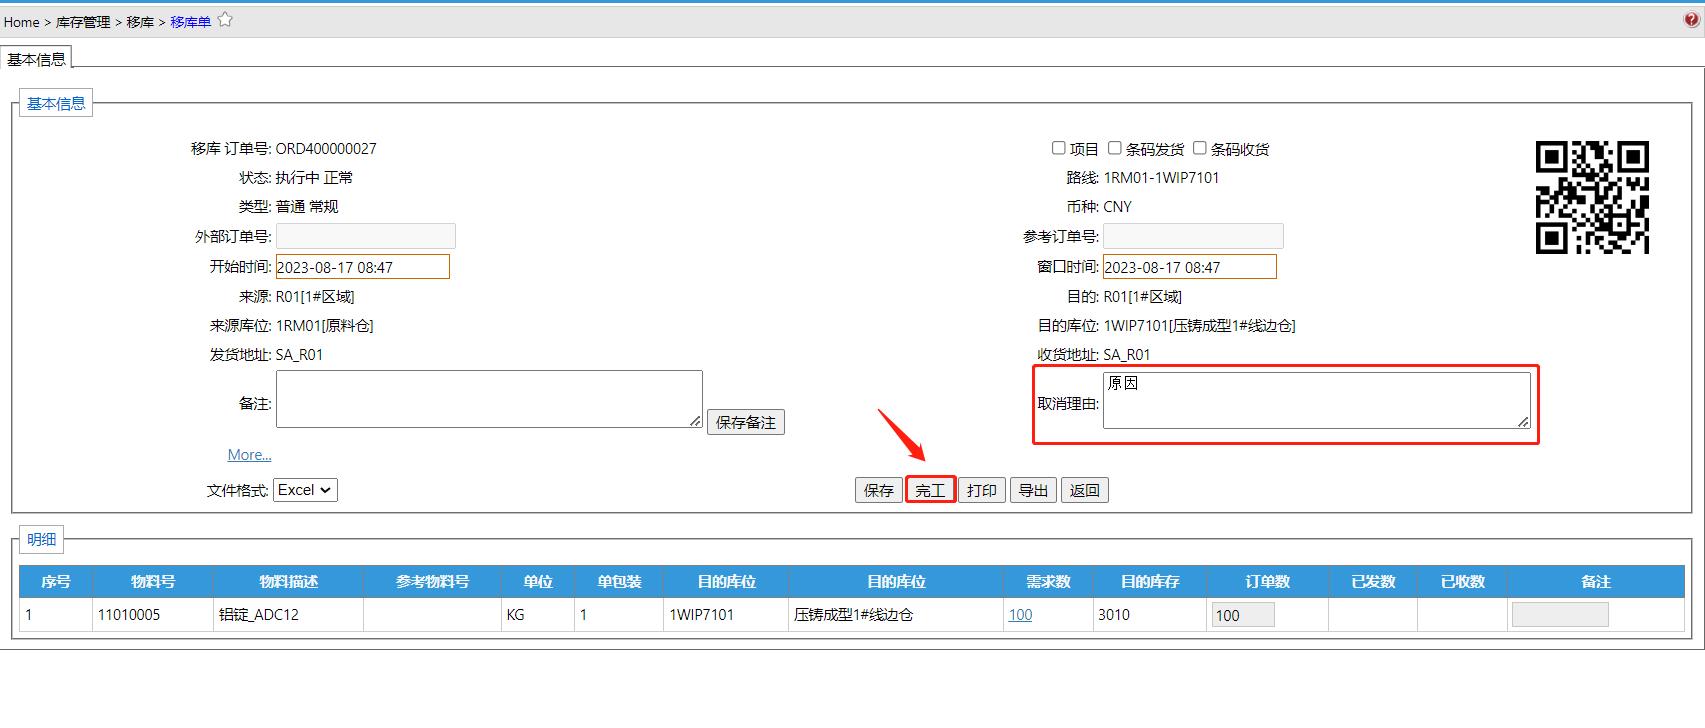The width and height of the screenshot is (1705, 728).
Task: Click the 打印 button
Action: pyautogui.click(x=982, y=490)
